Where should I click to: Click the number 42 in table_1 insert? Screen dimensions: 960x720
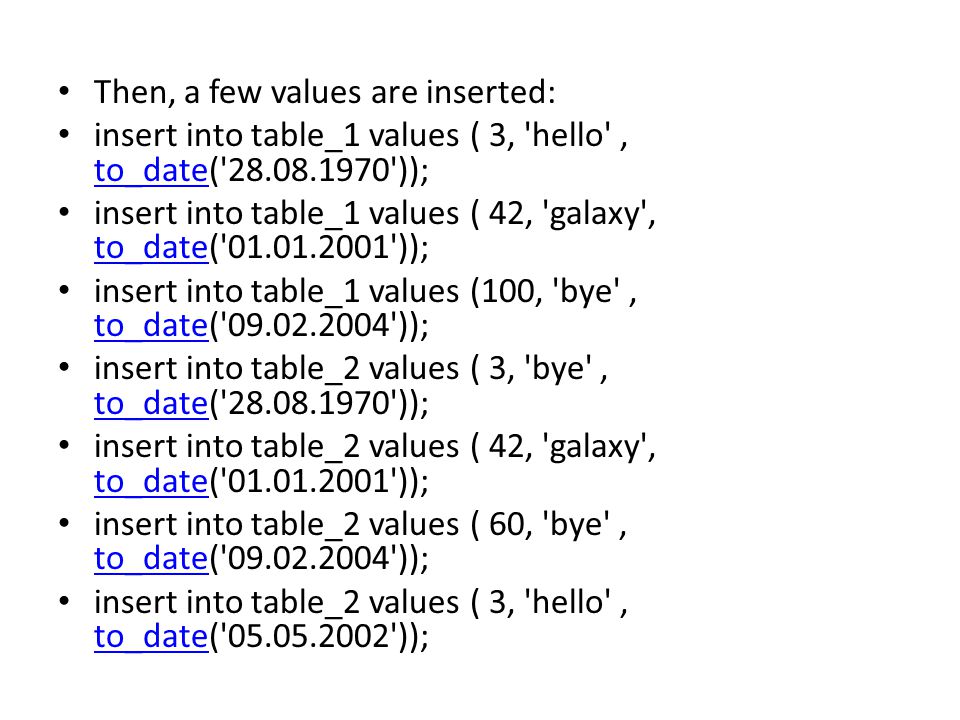pos(506,213)
